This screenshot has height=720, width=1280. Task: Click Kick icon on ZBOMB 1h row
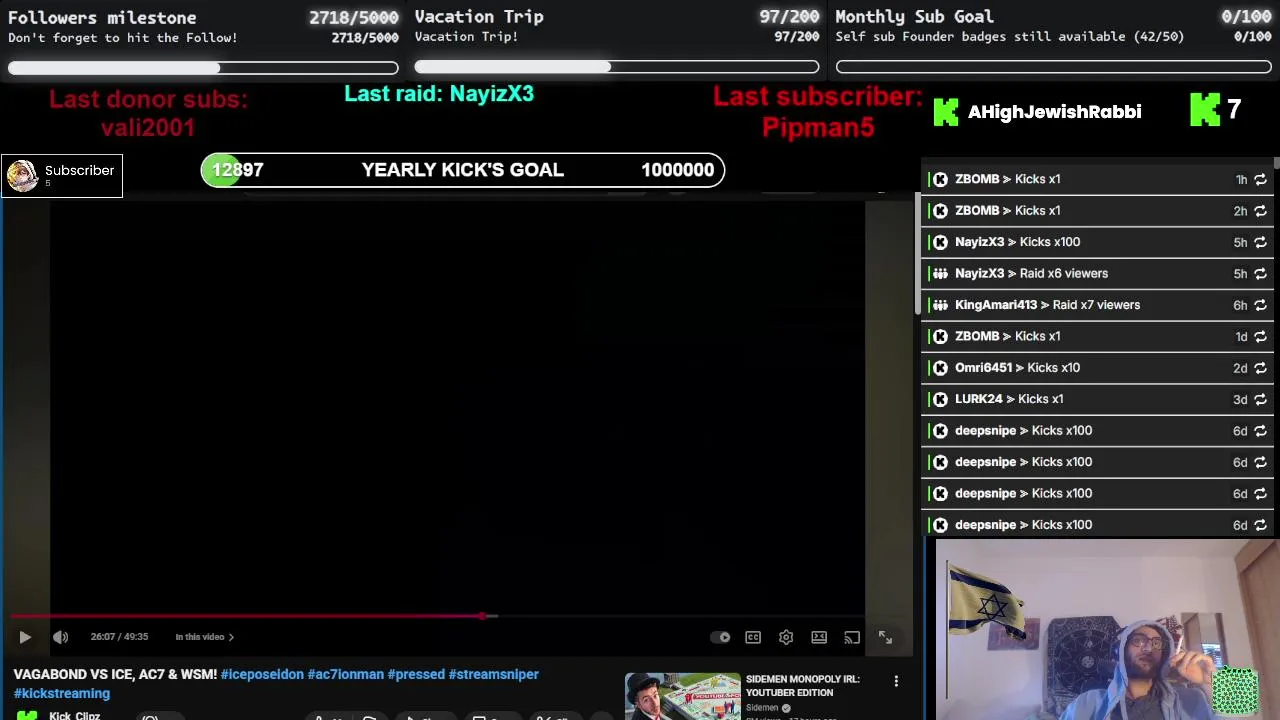tap(940, 179)
